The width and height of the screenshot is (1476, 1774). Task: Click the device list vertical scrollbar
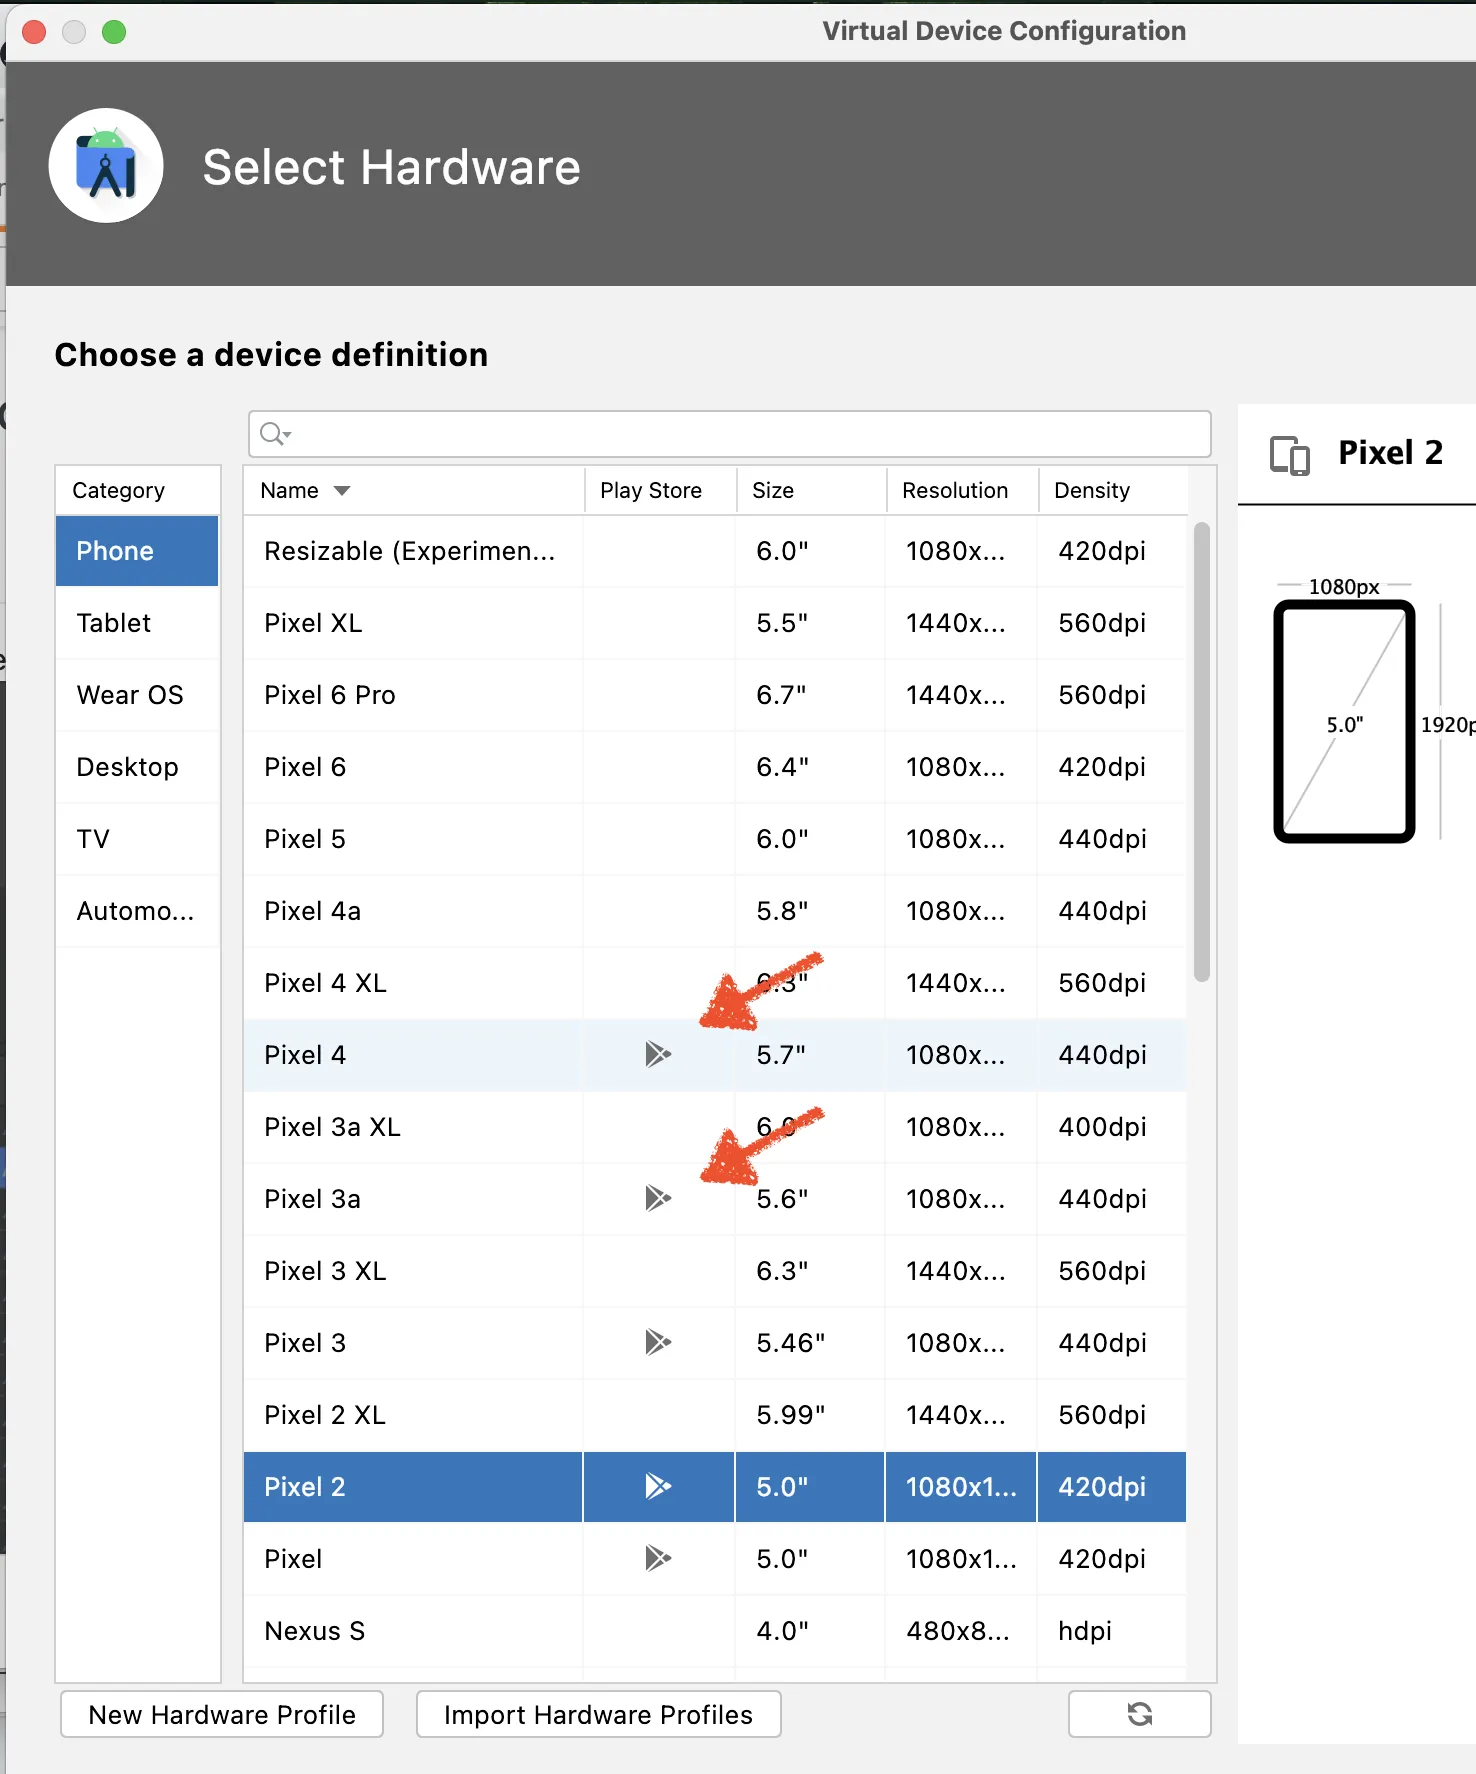pos(1202,752)
